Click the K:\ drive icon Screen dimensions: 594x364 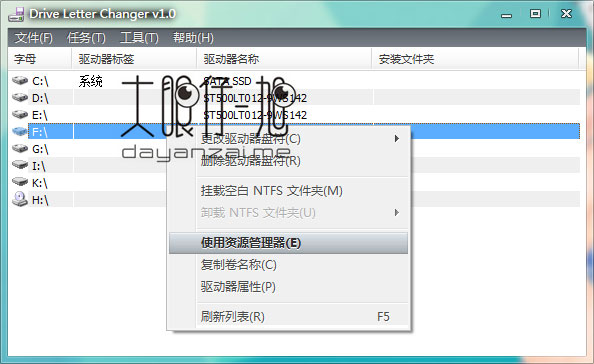[20, 183]
